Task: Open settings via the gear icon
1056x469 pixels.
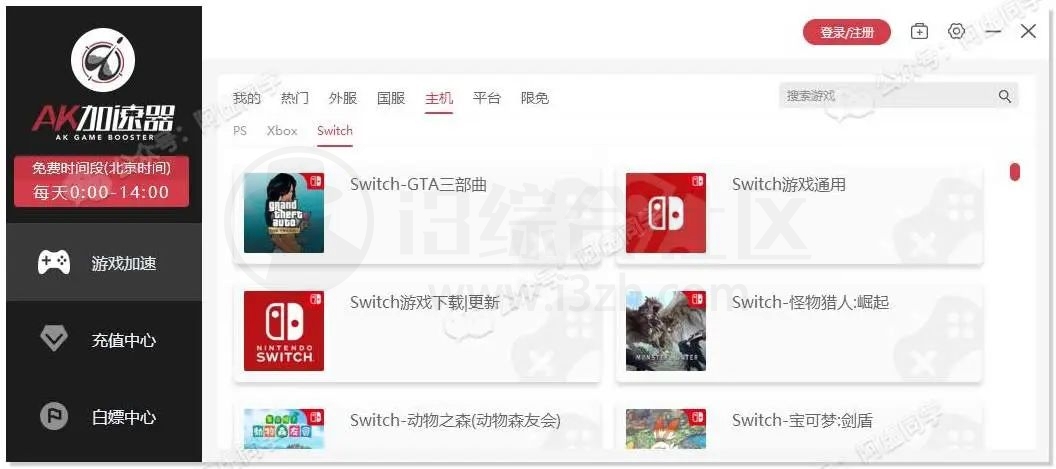Action: [x=956, y=32]
